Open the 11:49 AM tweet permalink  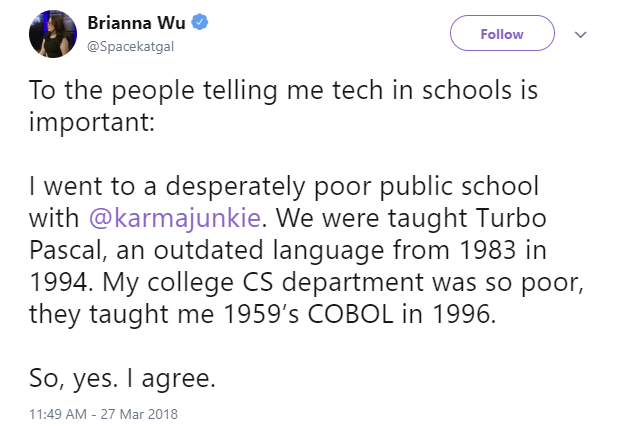tap(57, 414)
